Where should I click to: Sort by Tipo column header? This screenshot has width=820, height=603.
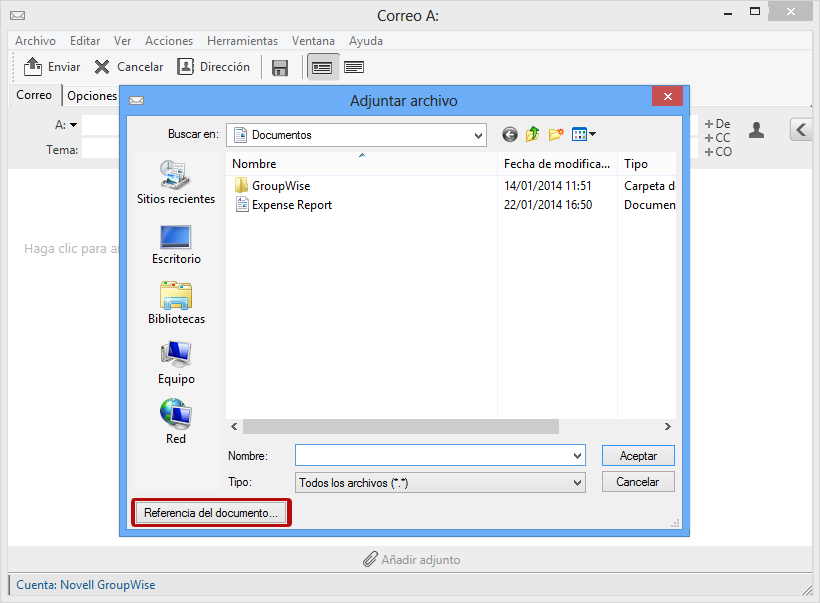click(647, 164)
